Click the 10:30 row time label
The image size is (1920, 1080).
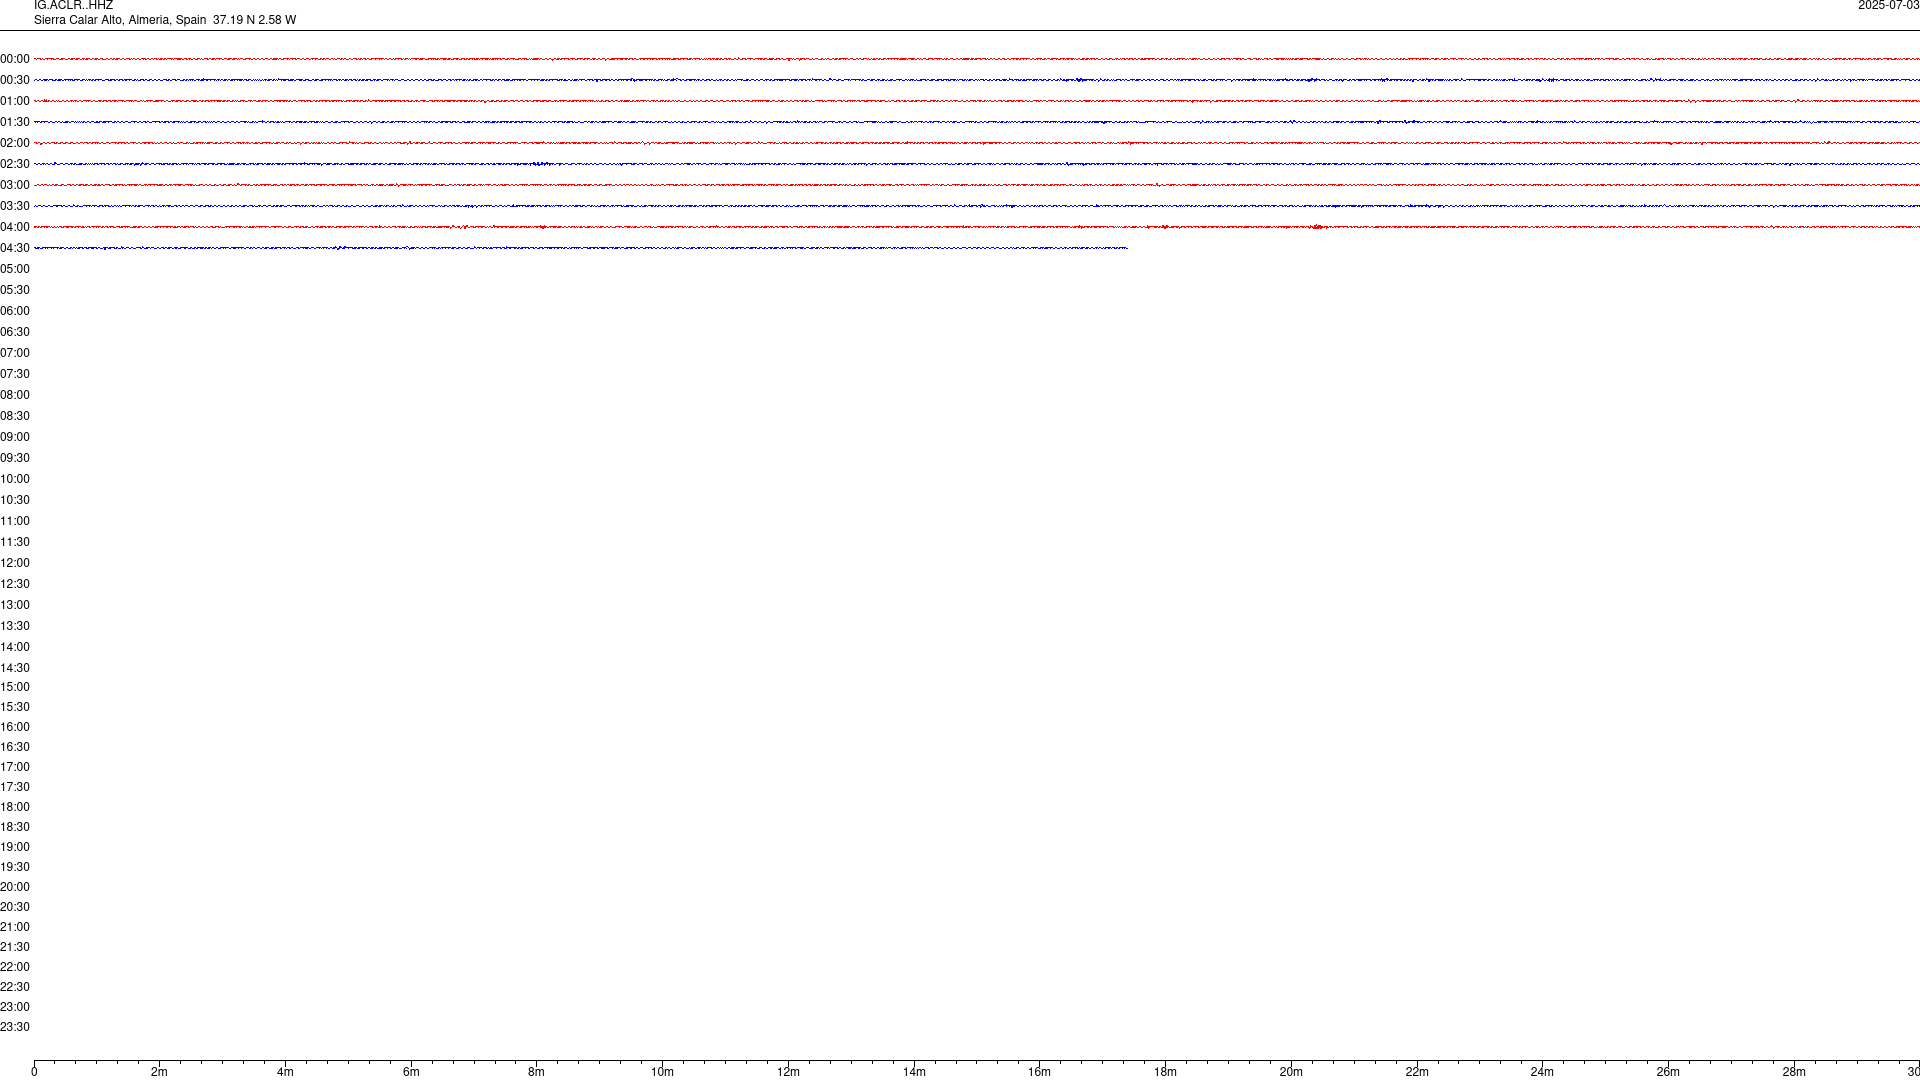(15, 500)
